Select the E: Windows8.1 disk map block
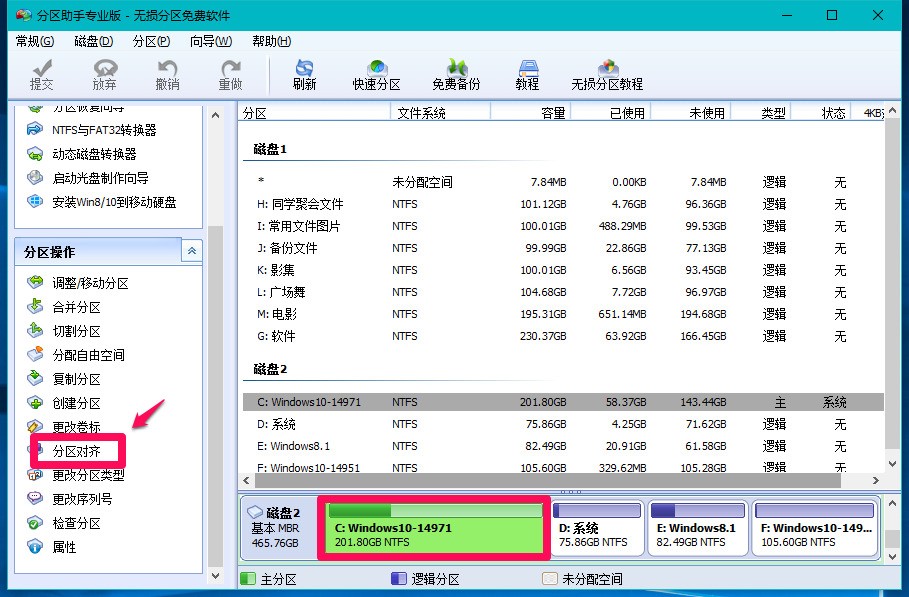Image resolution: width=909 pixels, height=597 pixels. point(697,527)
